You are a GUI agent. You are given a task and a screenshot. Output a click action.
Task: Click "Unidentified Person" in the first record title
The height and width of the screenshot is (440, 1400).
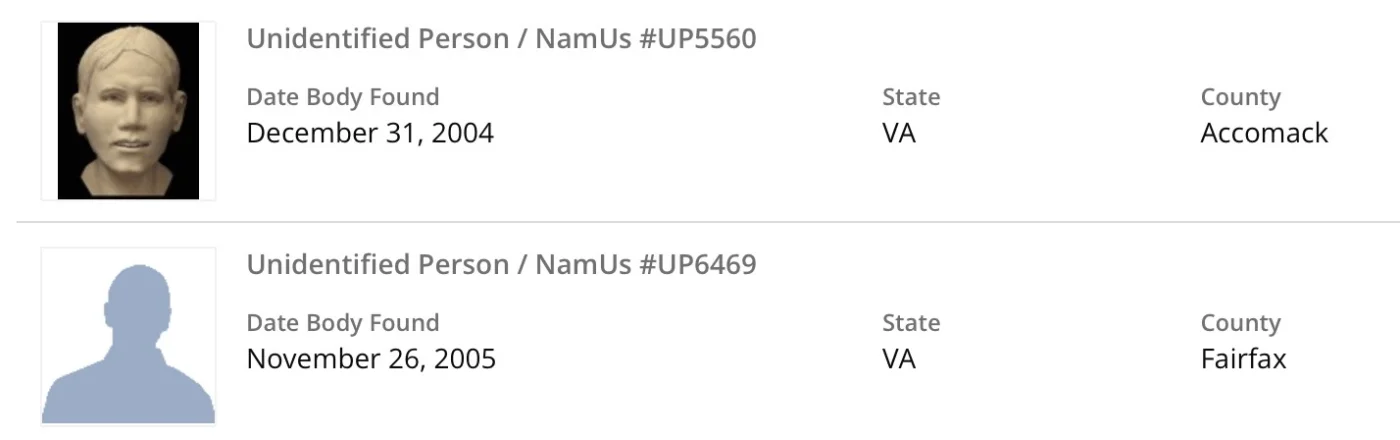[x=378, y=39]
